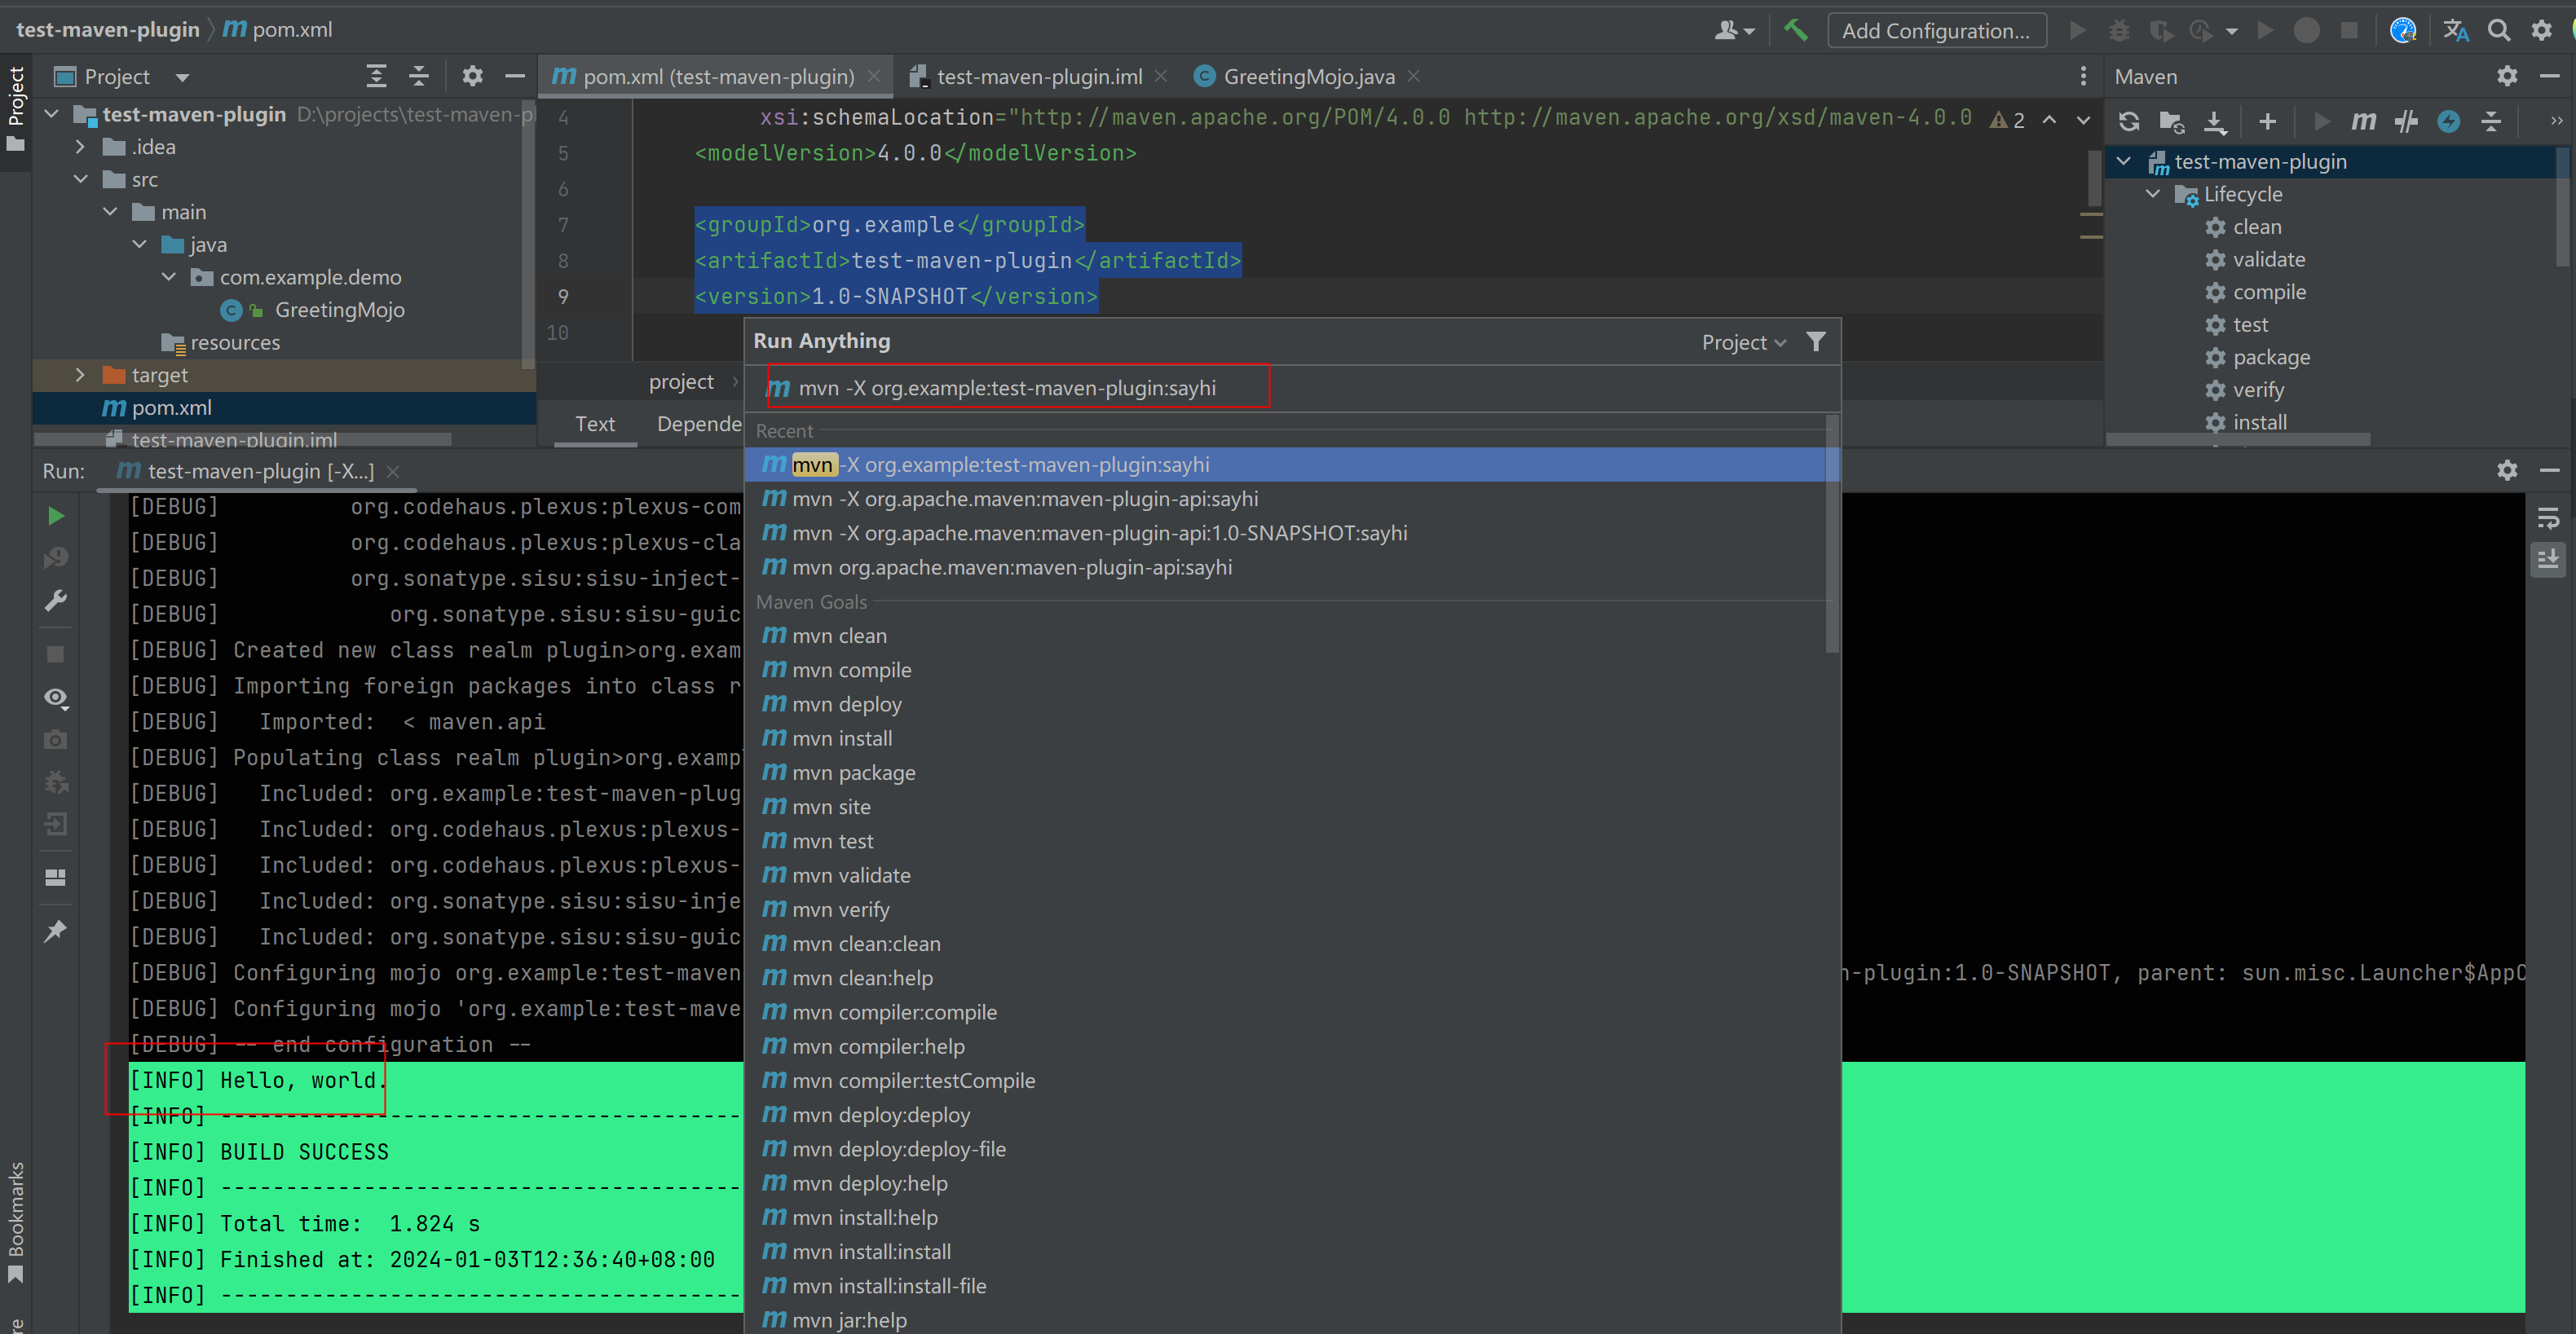
Task: Click the Run arrow in top toolbar
Action: pos(2078,30)
